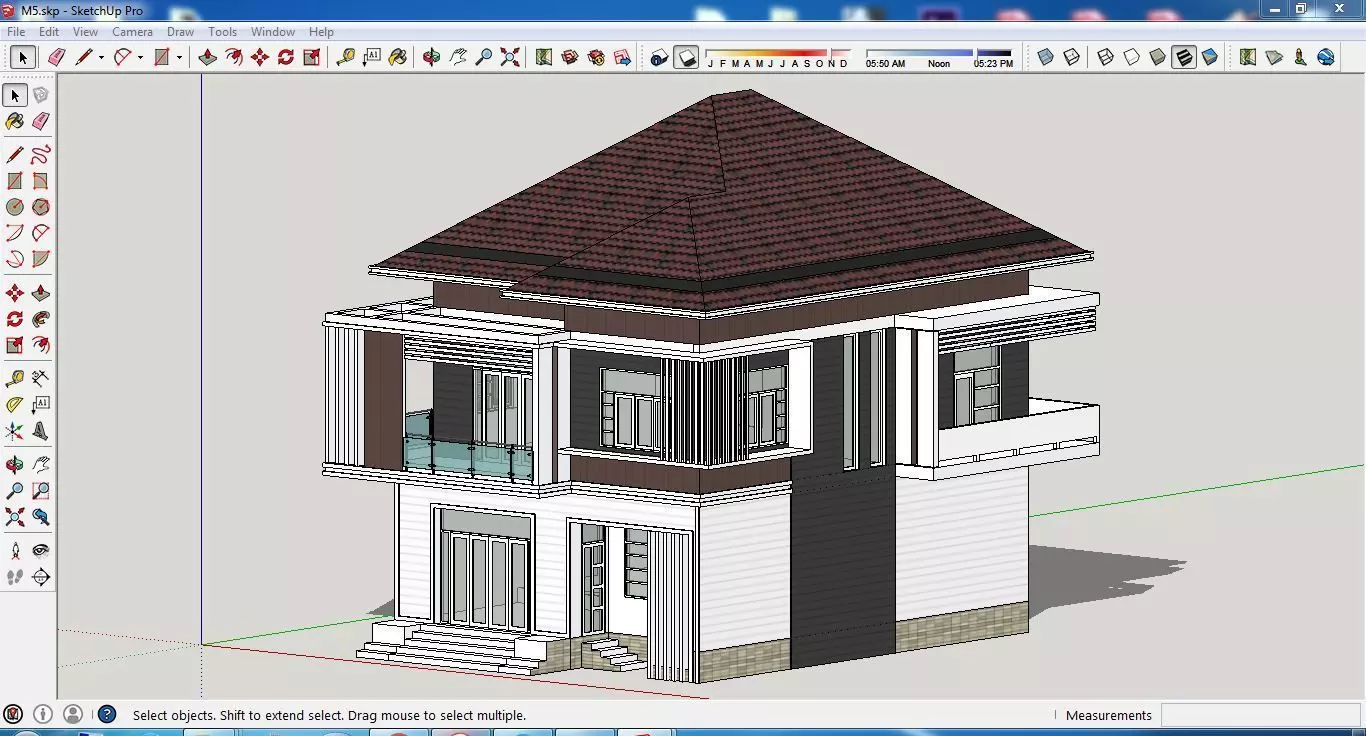This screenshot has height=736, width=1366.
Task: Toggle X-Ray face style
Action: click(1045, 57)
